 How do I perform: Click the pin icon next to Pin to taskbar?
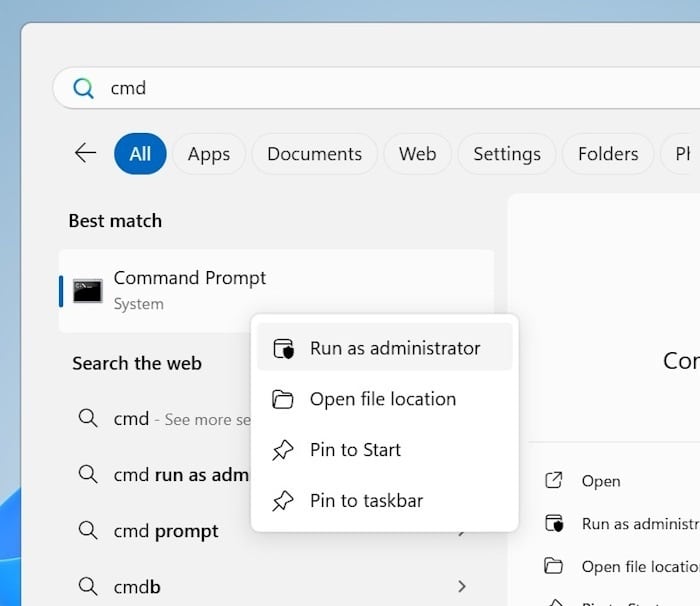pyautogui.click(x=283, y=501)
